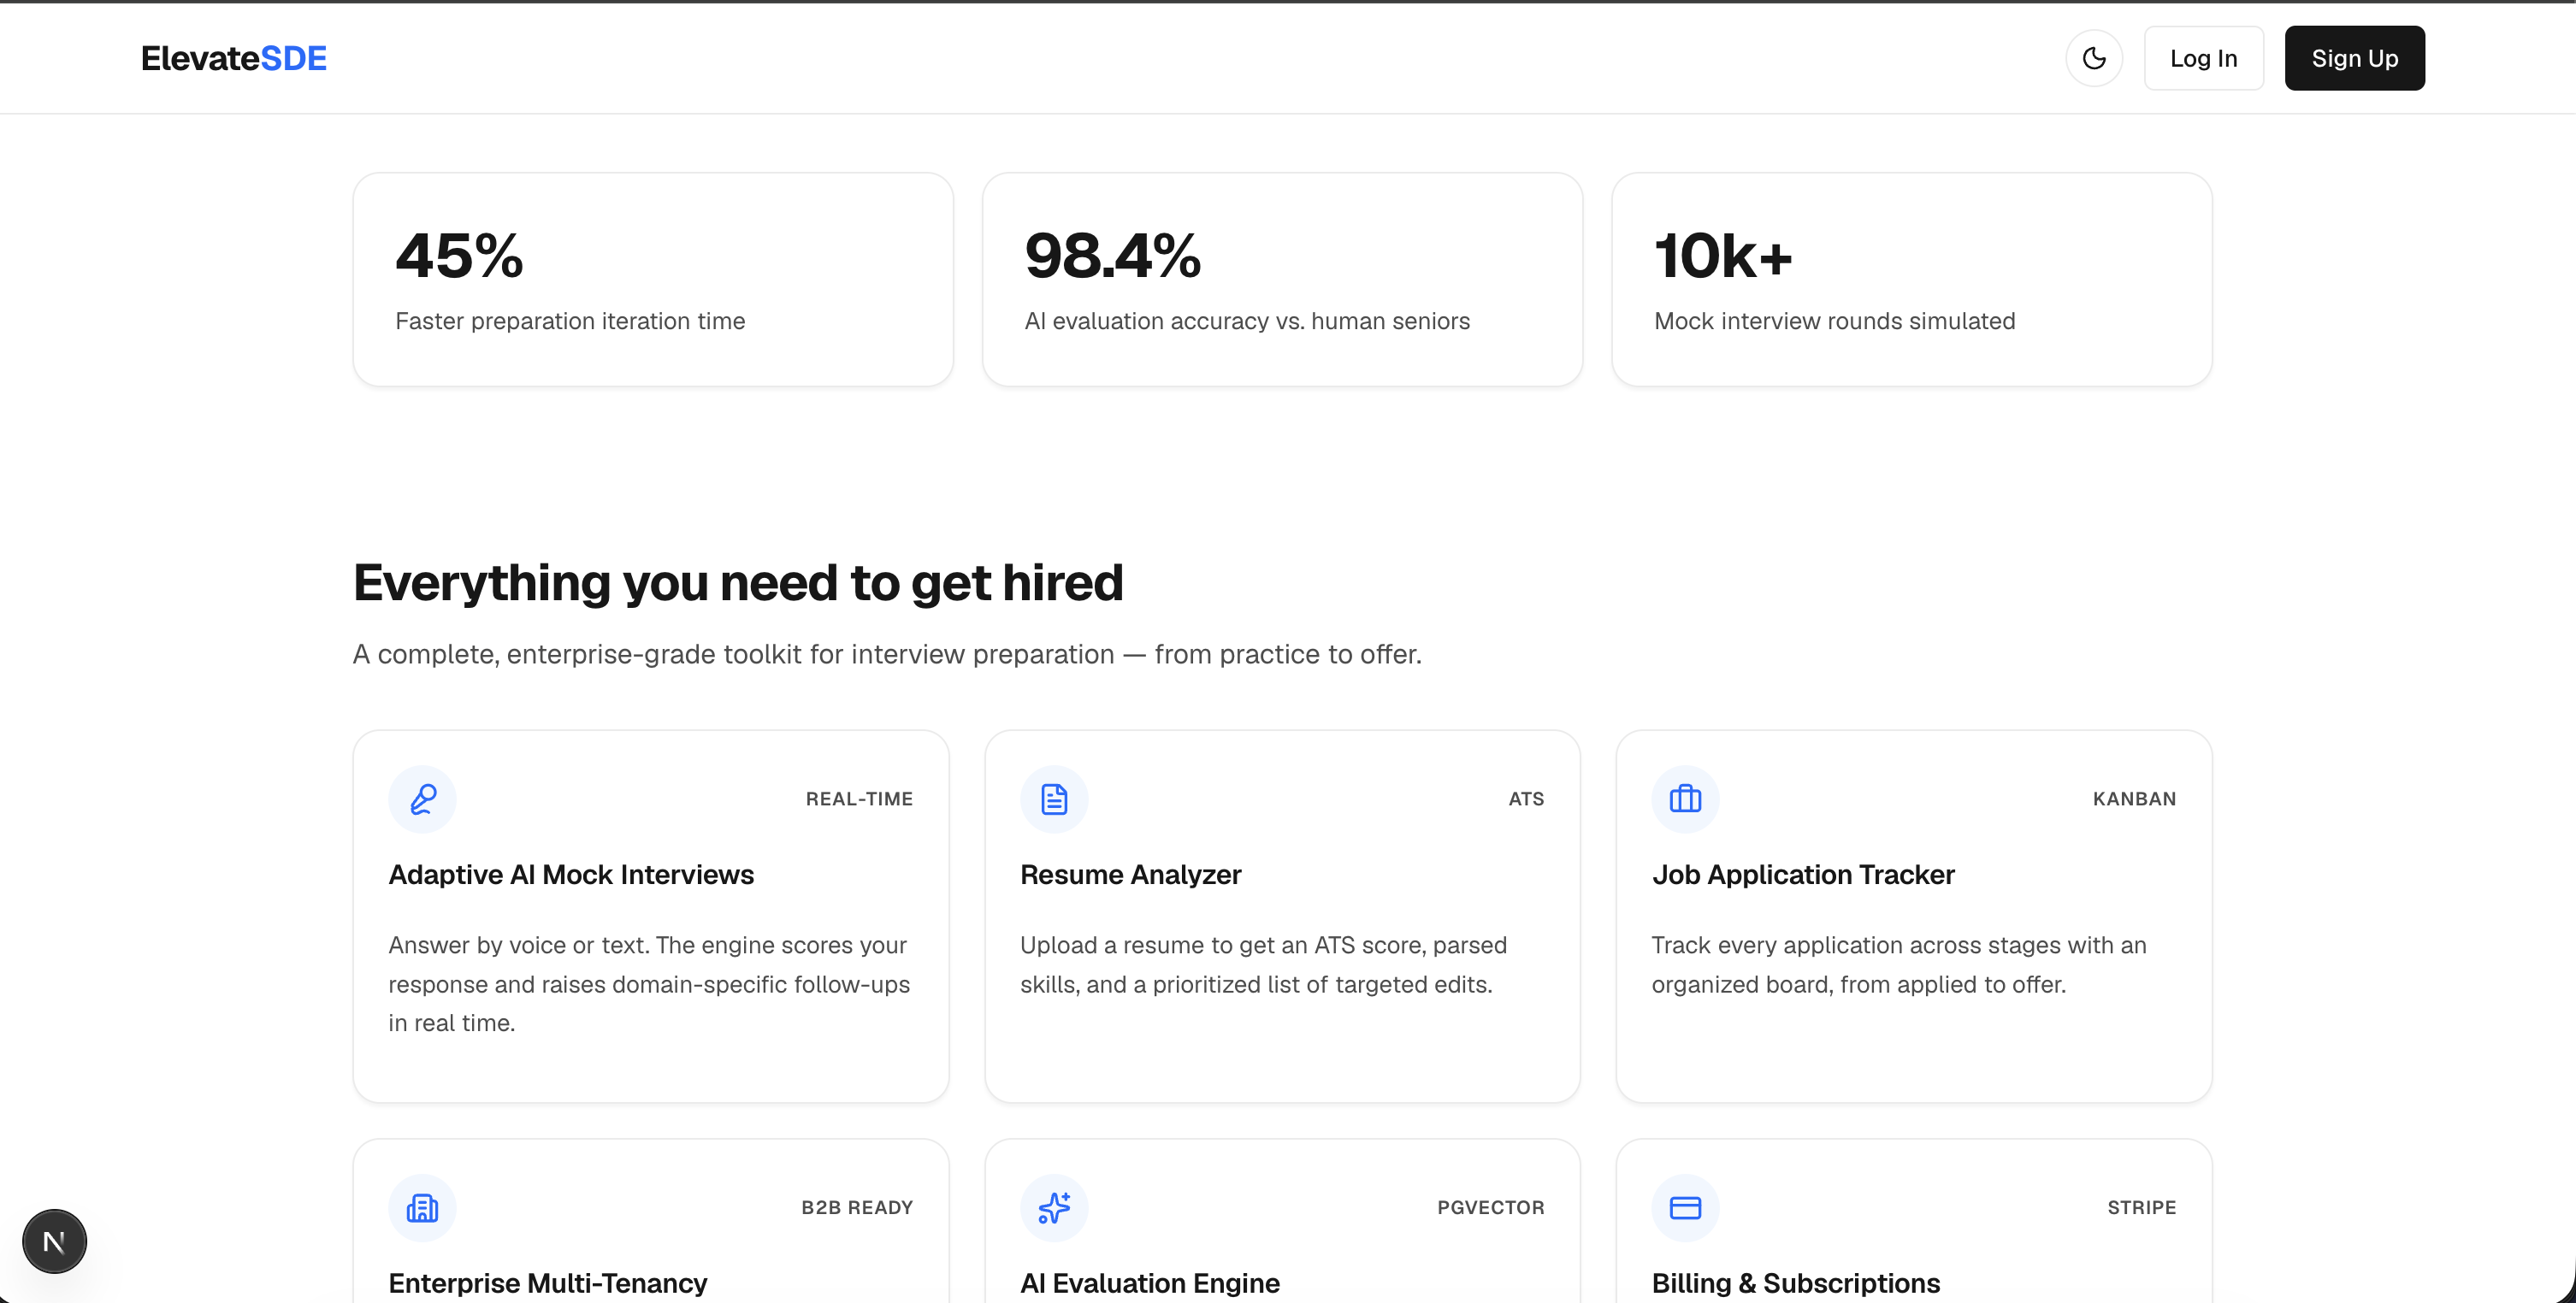Click the PGVECTOR tag label

click(1491, 1208)
